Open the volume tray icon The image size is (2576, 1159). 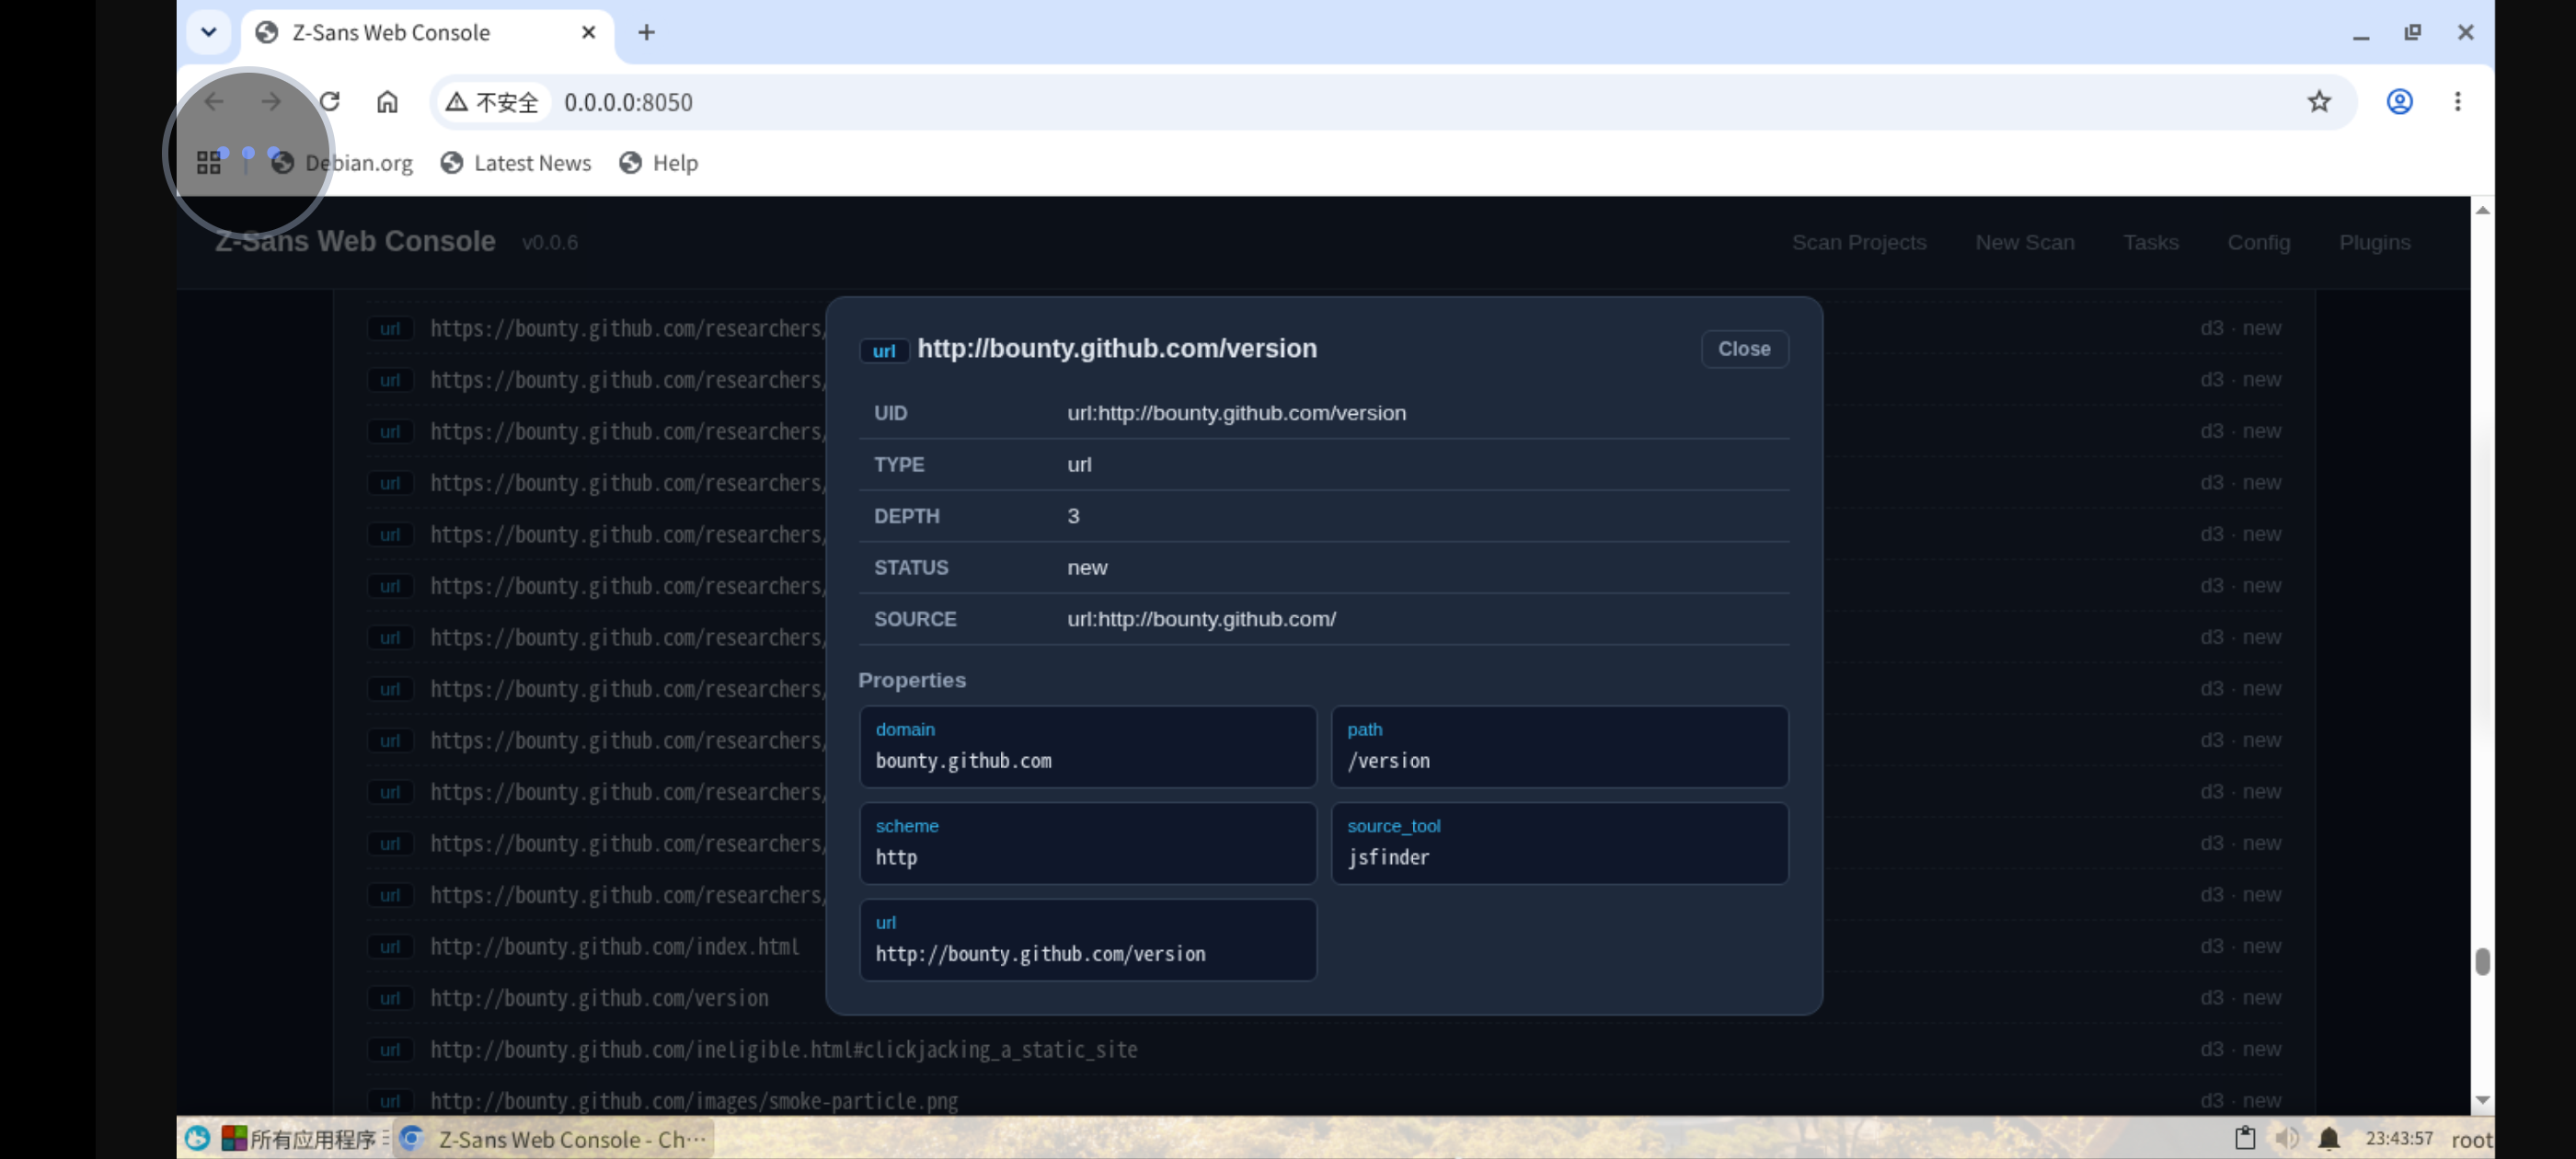[2286, 1138]
